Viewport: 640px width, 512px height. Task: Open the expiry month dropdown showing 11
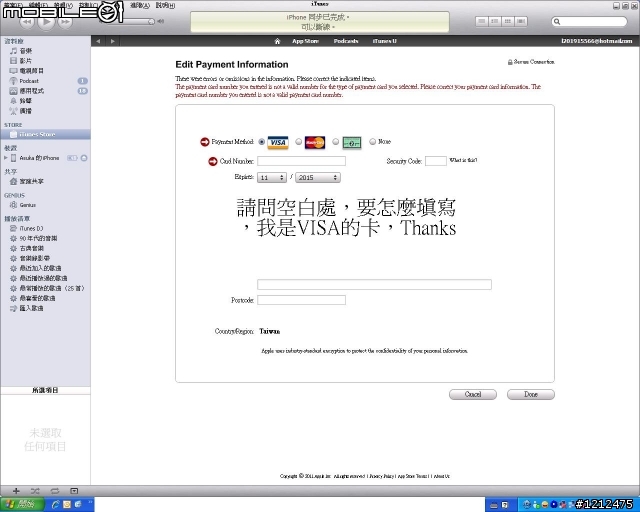click(271, 178)
